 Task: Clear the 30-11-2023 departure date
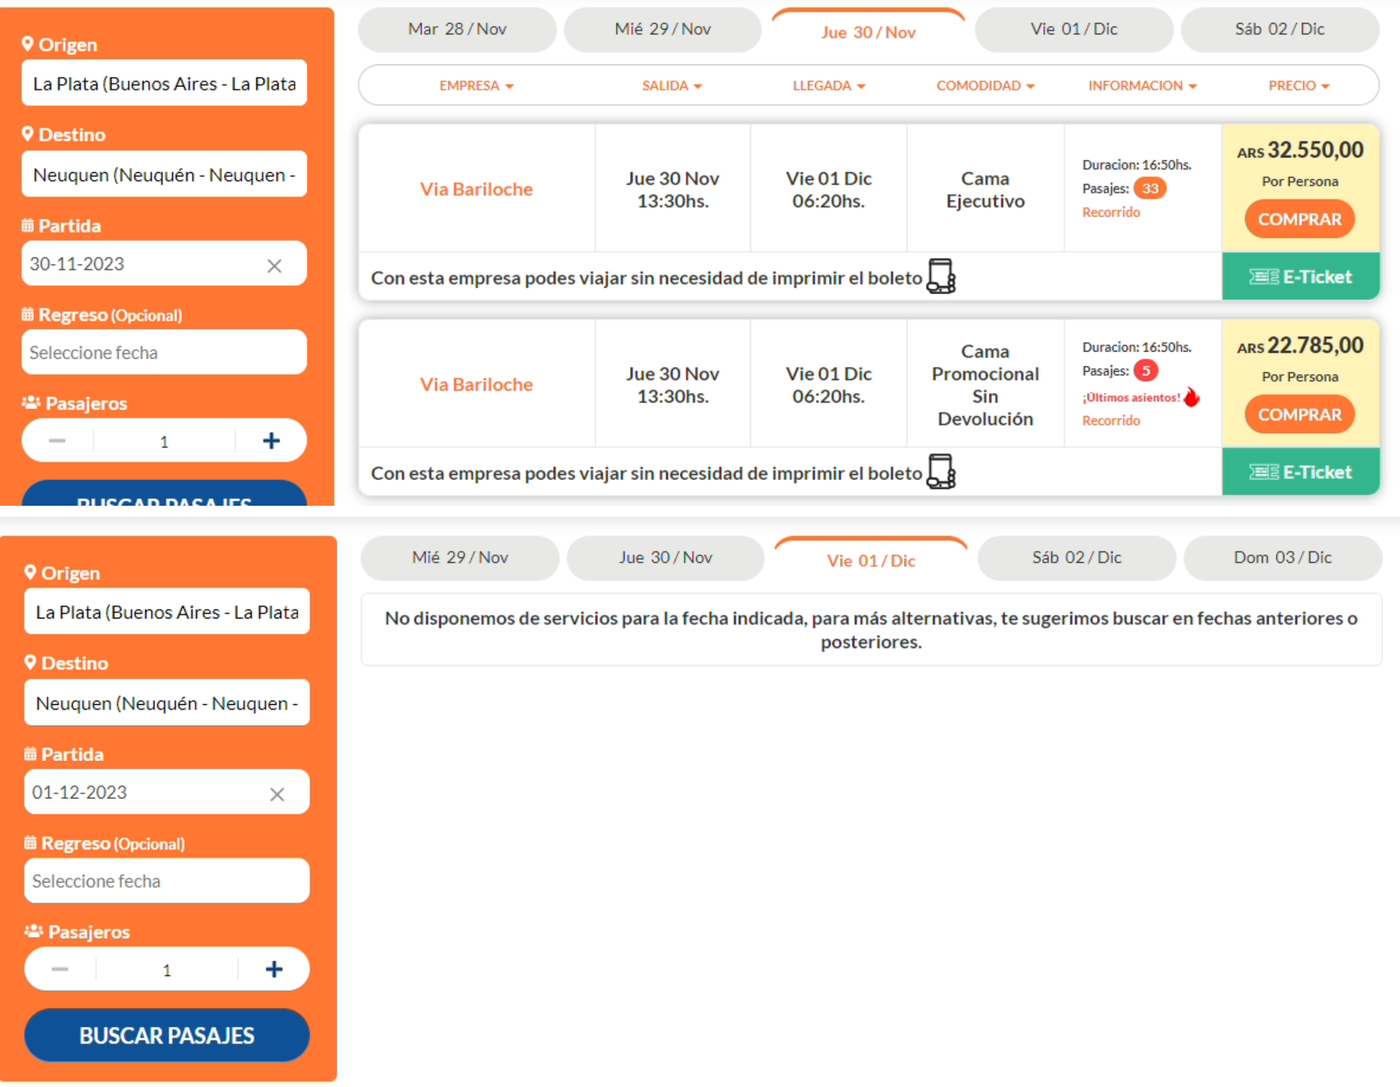(x=274, y=266)
